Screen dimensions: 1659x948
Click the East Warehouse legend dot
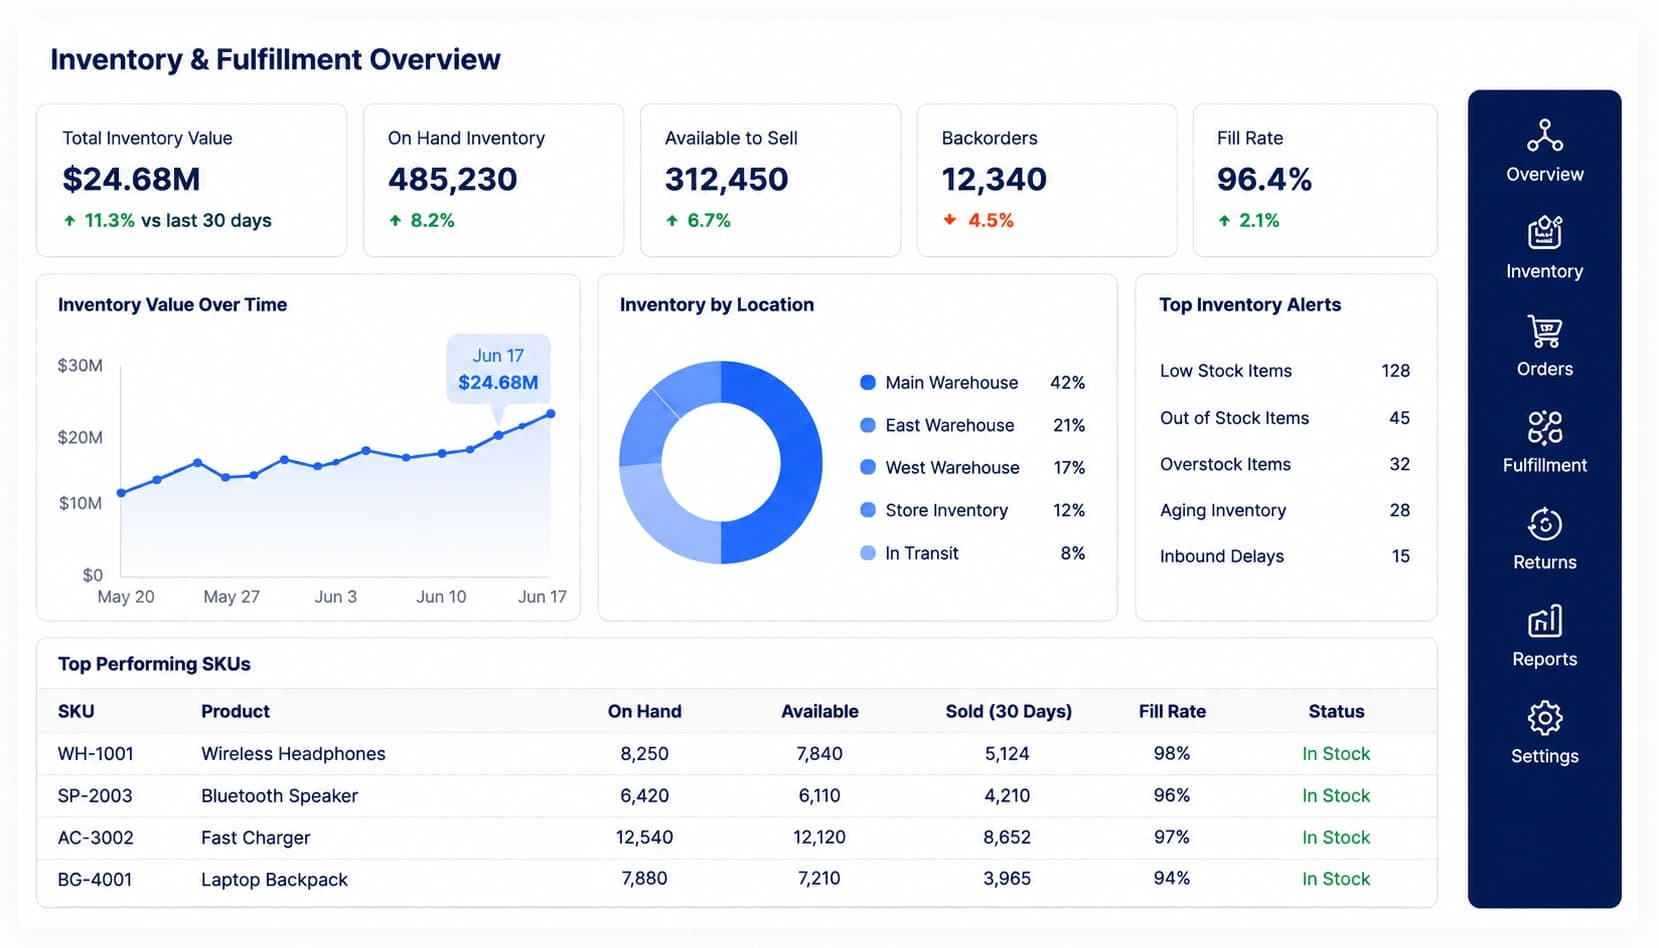(868, 425)
